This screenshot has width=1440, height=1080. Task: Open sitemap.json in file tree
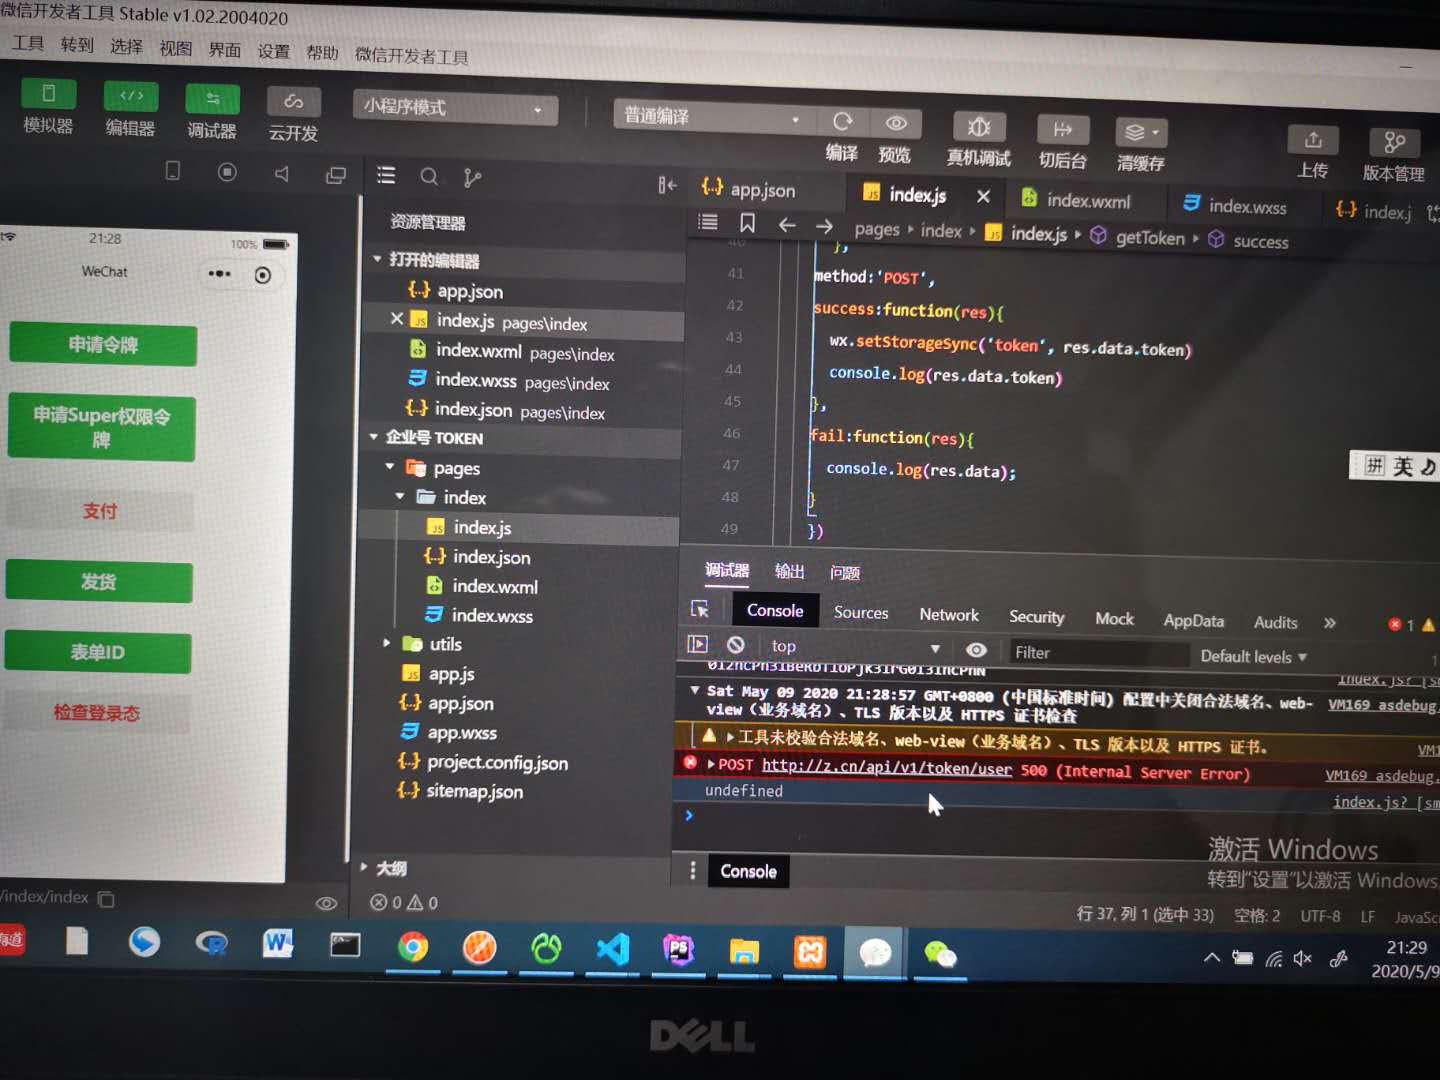[474, 791]
